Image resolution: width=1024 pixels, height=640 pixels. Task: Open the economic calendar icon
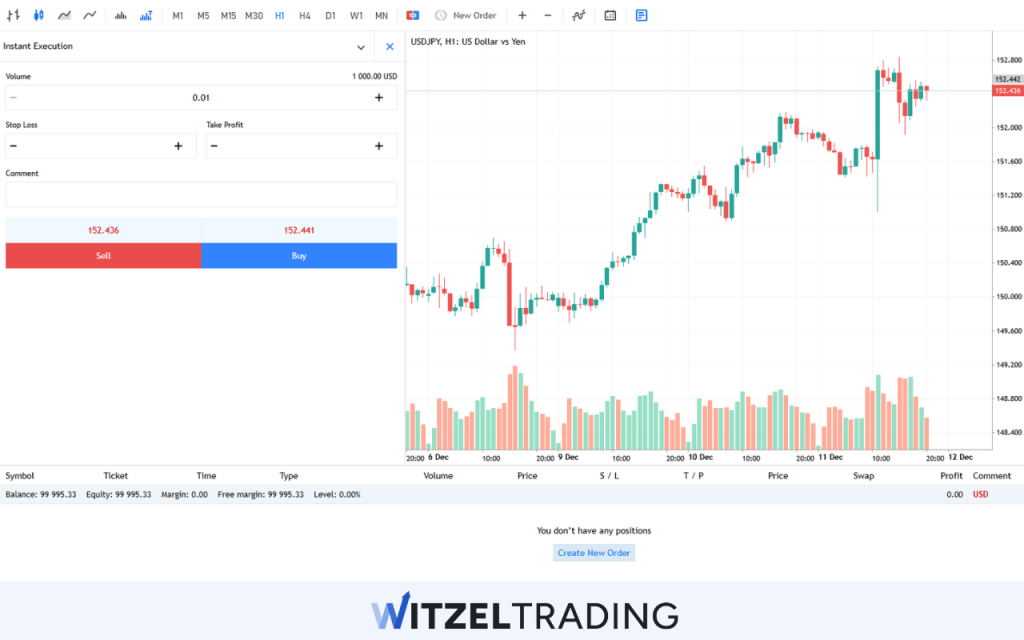click(609, 15)
